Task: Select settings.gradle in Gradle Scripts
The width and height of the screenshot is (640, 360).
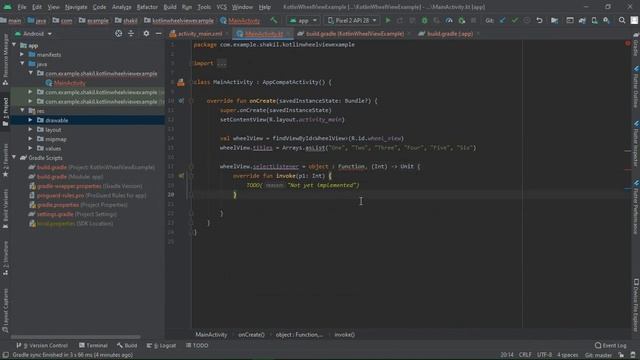Action: (x=55, y=214)
